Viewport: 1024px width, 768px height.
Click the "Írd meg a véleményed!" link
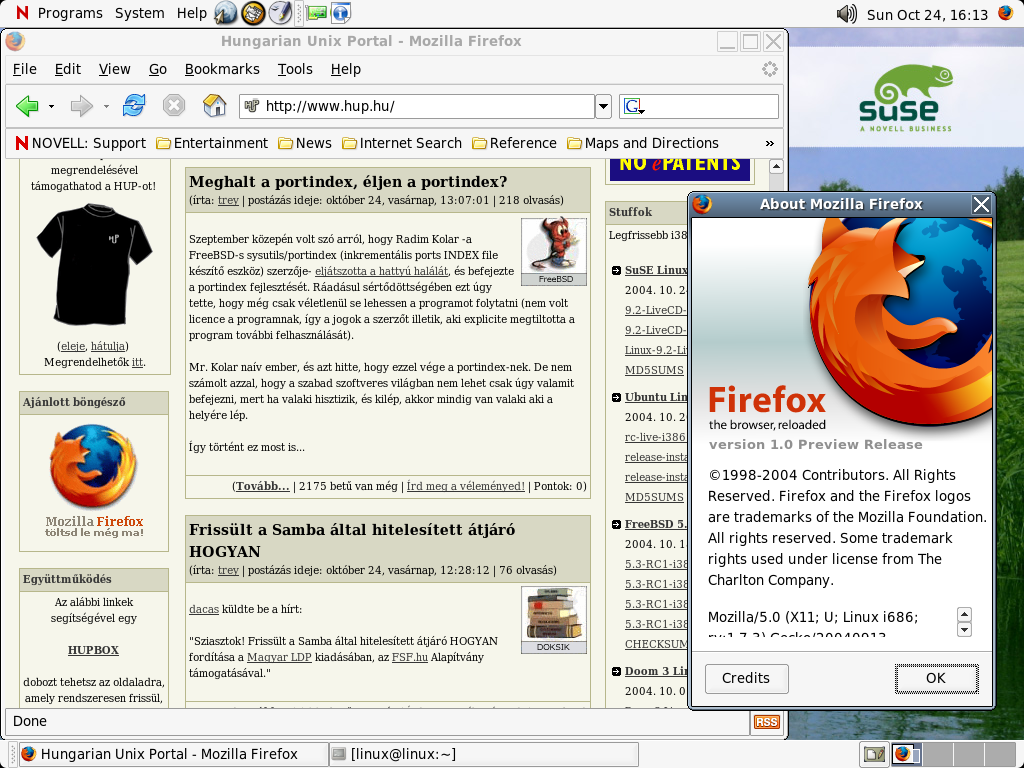(466, 486)
